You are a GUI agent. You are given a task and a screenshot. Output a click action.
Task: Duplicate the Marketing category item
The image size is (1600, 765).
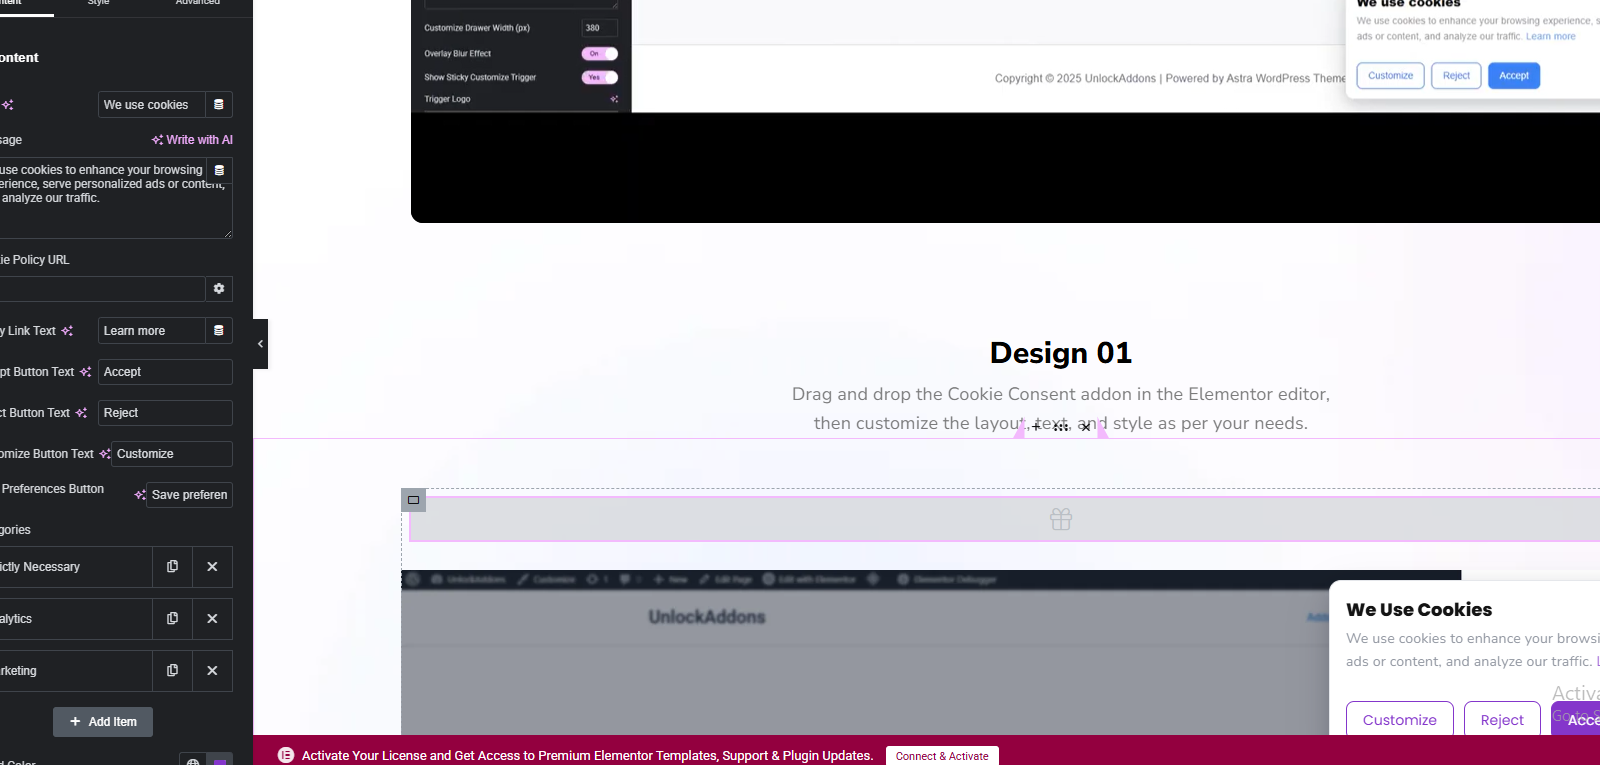172,671
